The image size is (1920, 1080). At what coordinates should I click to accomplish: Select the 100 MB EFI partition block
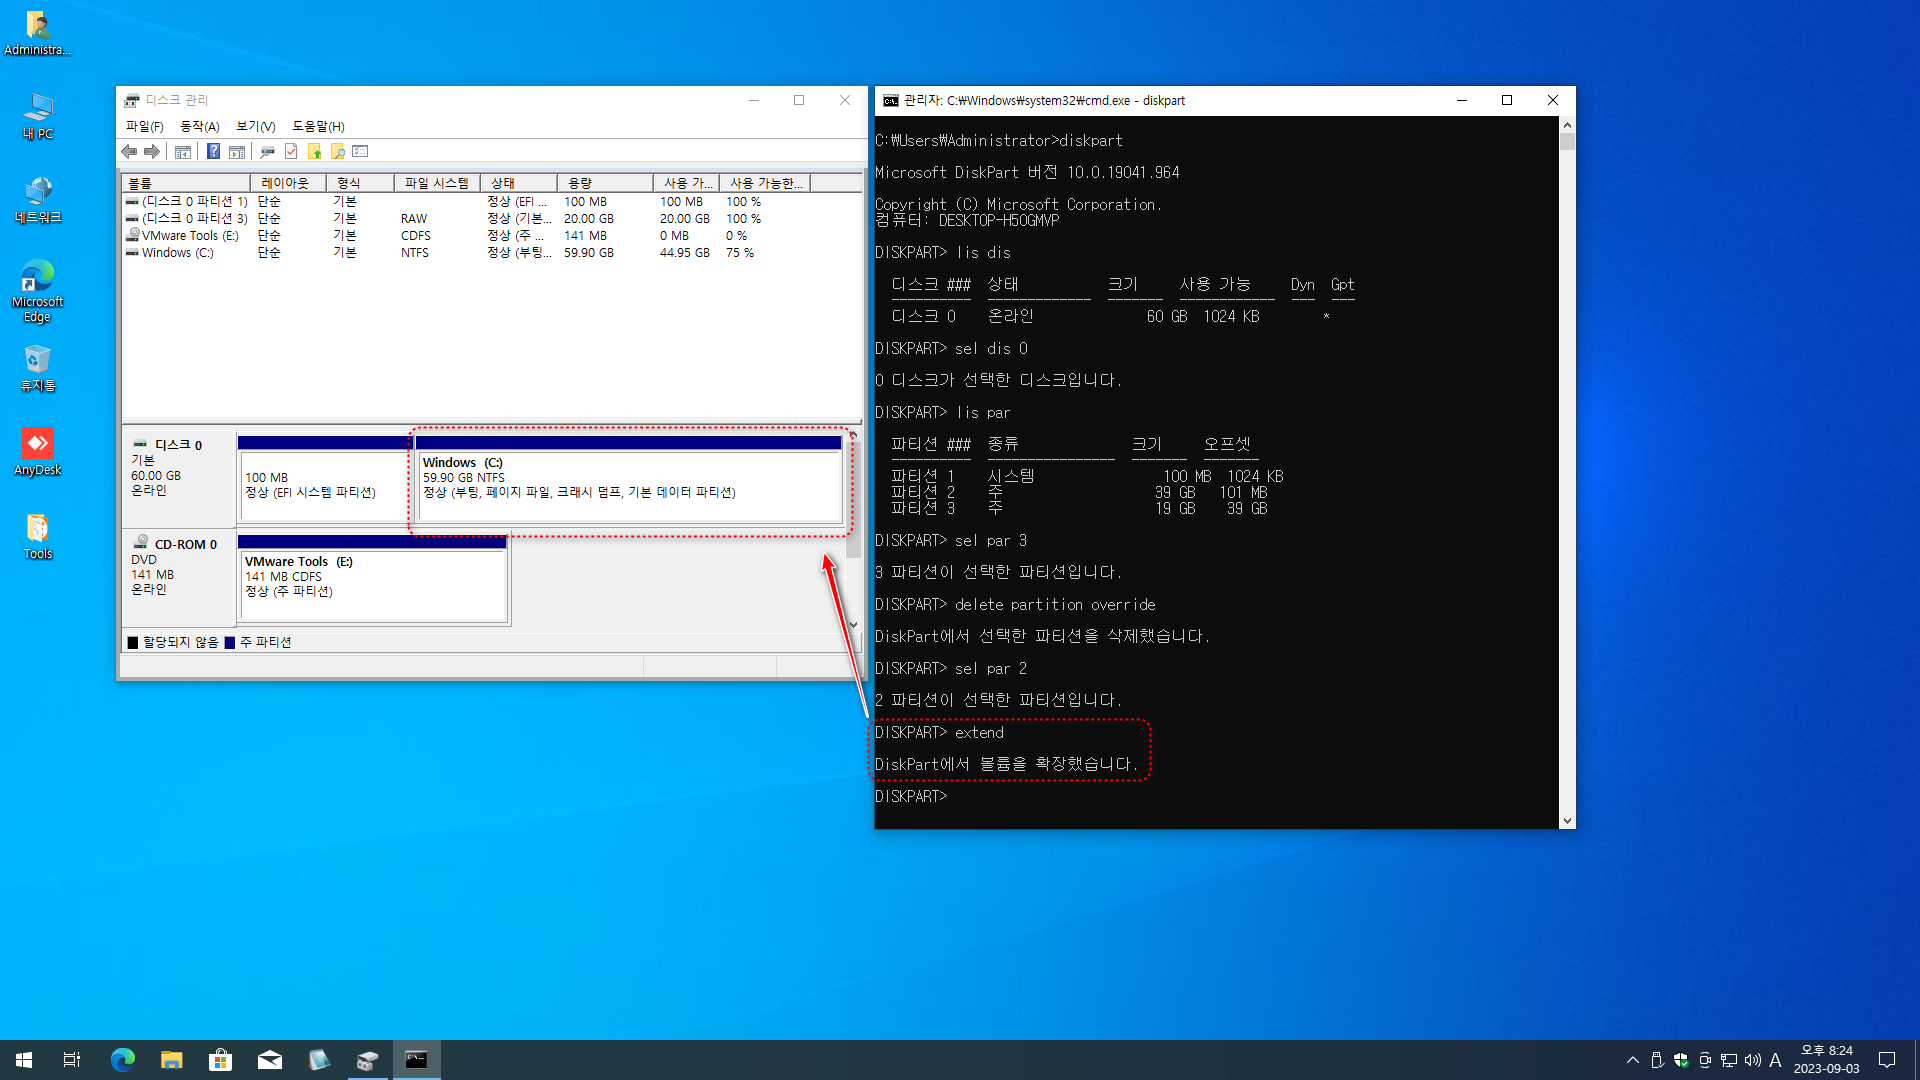click(325, 480)
